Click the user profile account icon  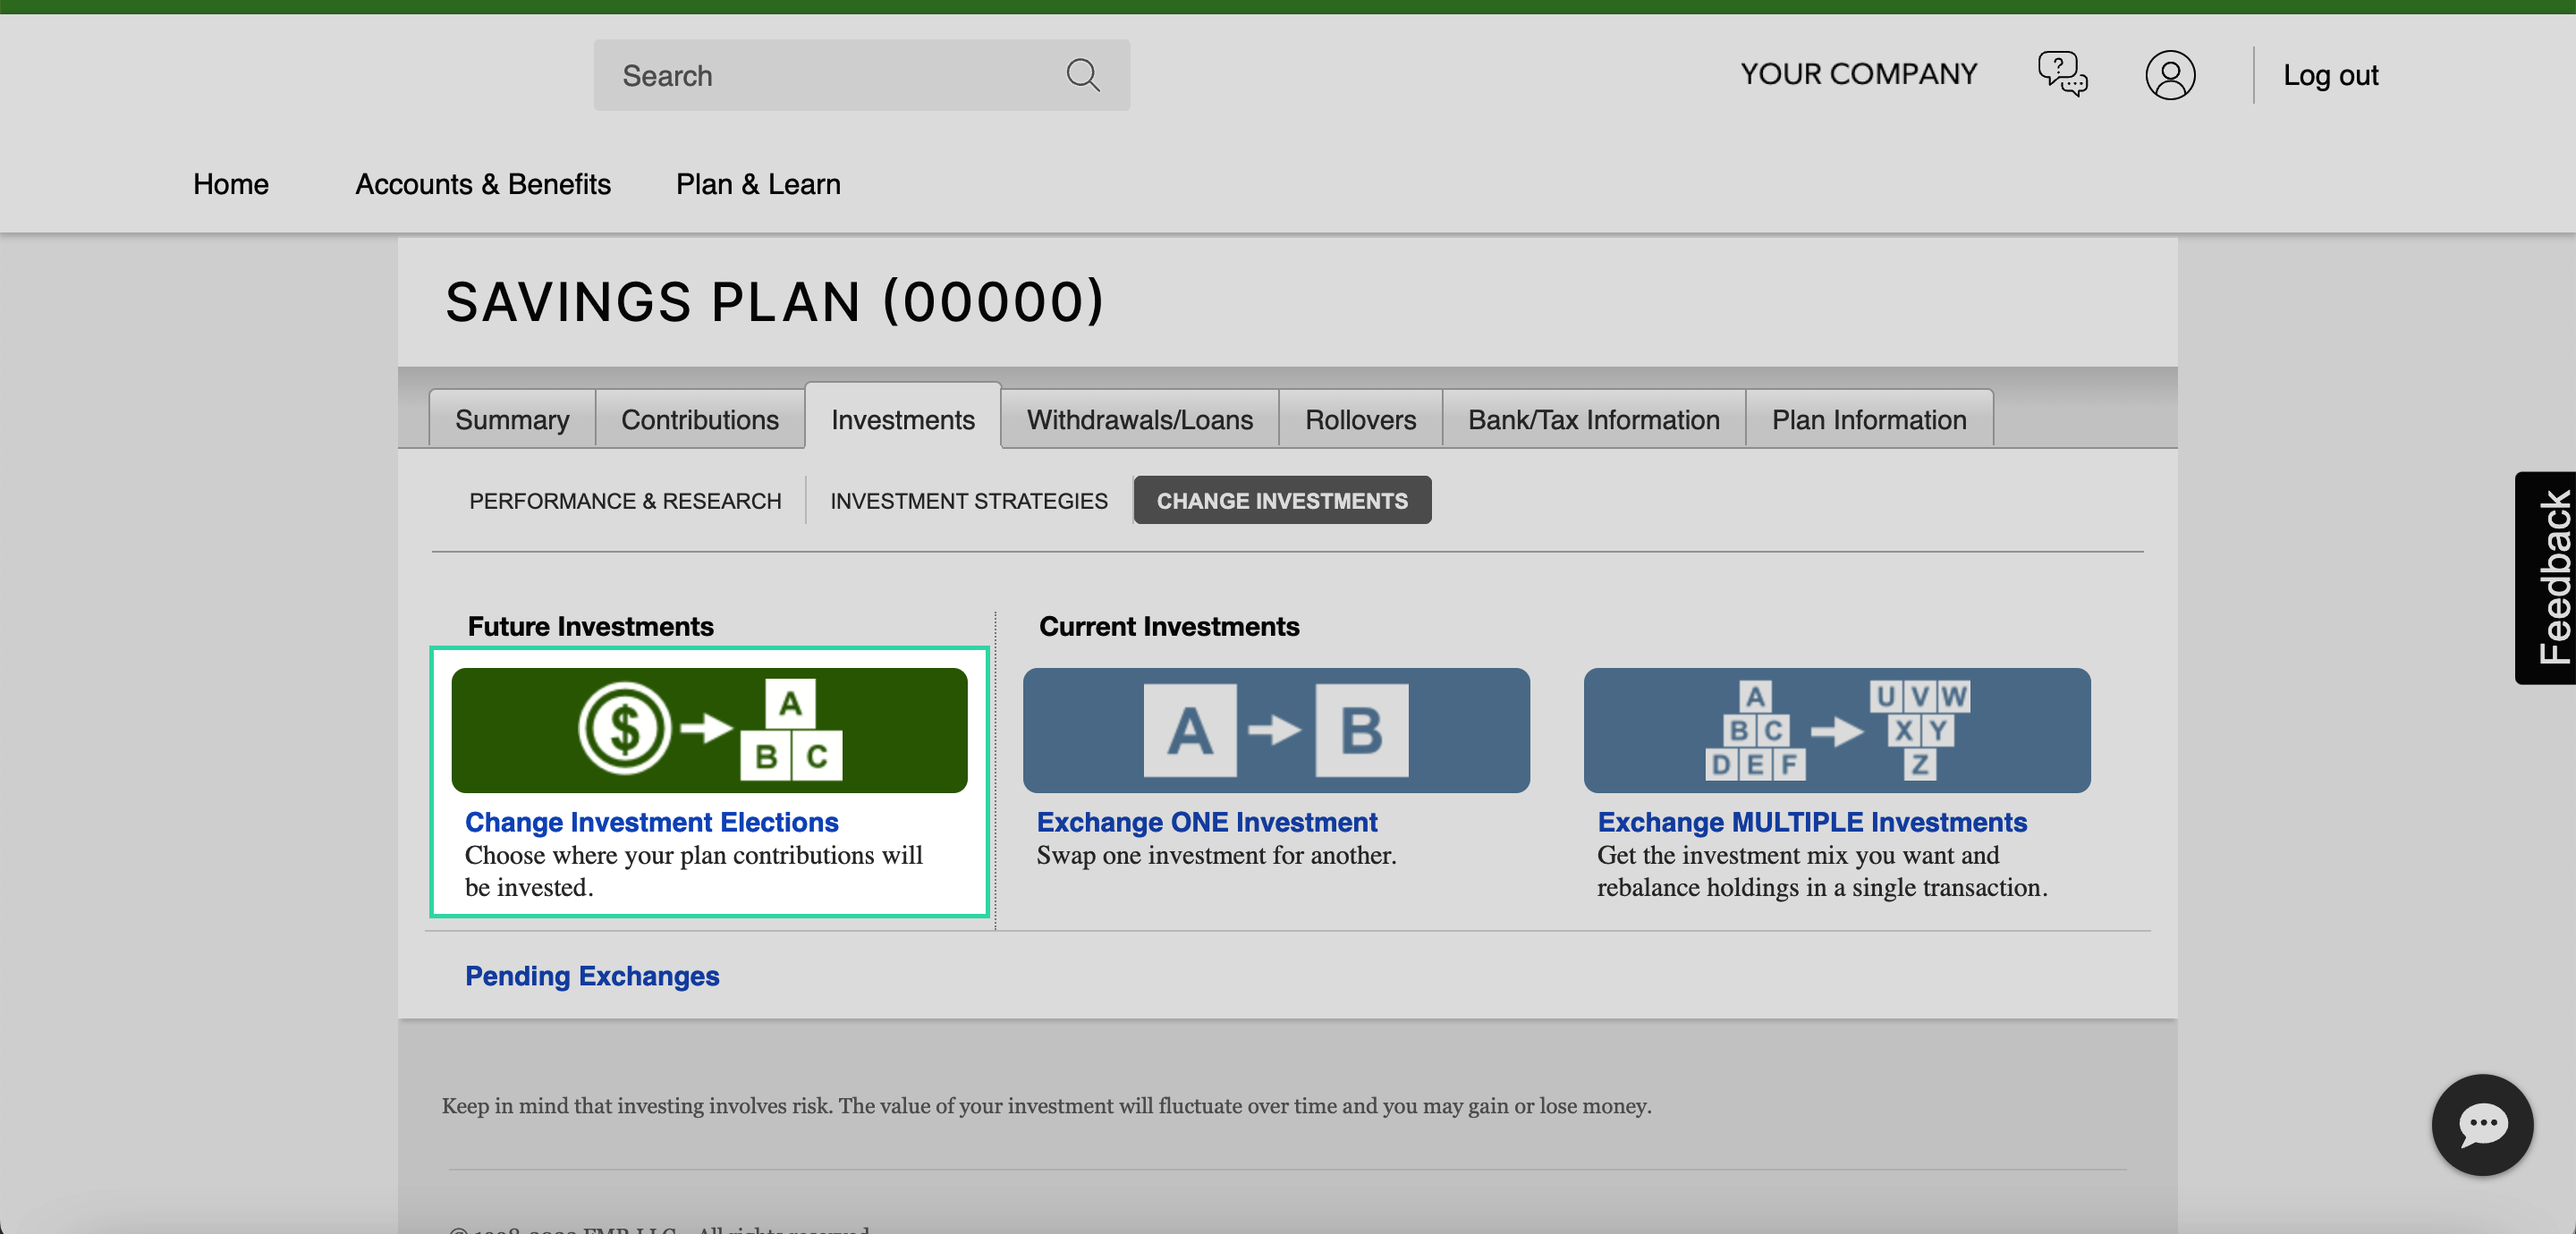pyautogui.click(x=2170, y=74)
